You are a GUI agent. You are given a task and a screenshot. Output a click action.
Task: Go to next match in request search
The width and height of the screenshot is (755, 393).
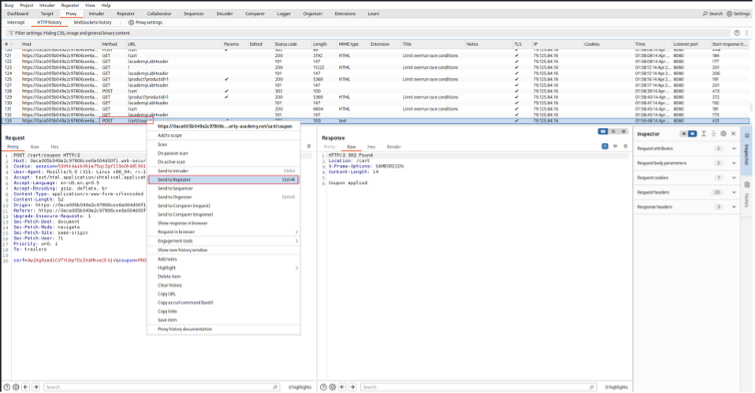point(36,387)
